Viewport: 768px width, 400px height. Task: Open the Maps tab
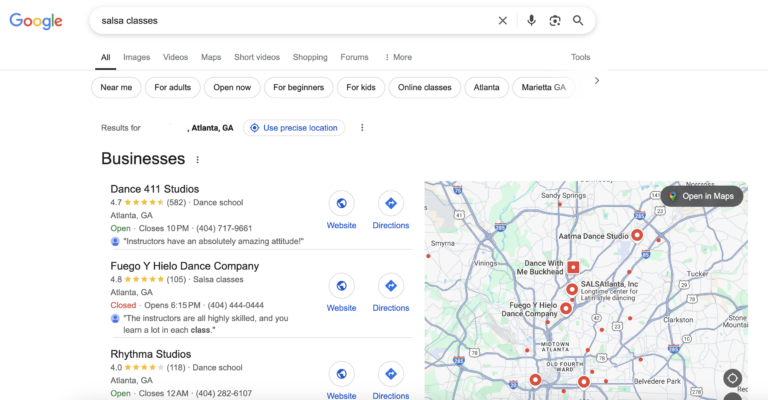click(x=211, y=57)
